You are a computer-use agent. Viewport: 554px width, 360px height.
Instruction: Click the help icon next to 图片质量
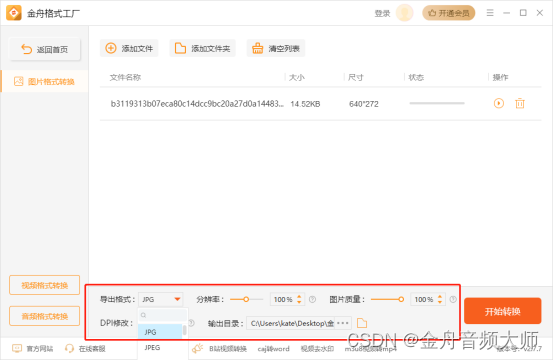(x=453, y=299)
